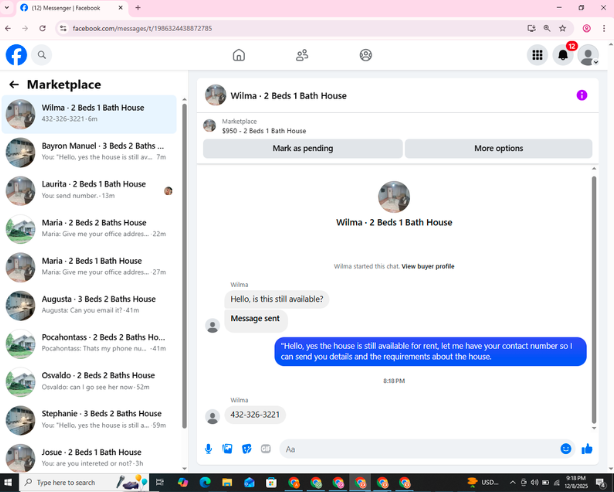Open Microsoft Store from the taskbar

tap(271, 483)
